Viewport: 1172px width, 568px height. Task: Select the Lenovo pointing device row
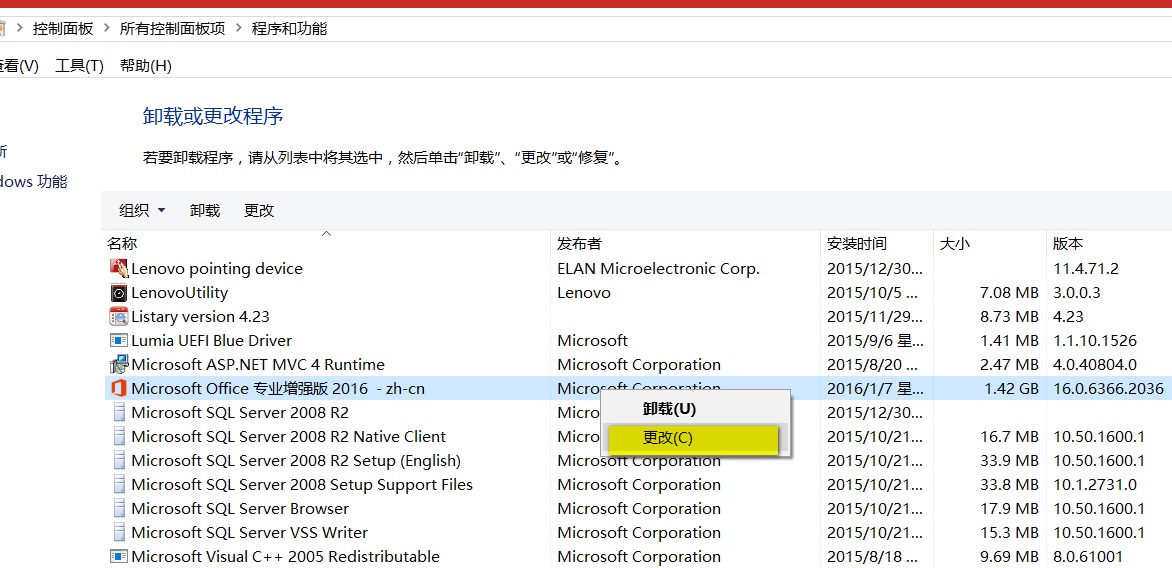[x=637, y=268]
